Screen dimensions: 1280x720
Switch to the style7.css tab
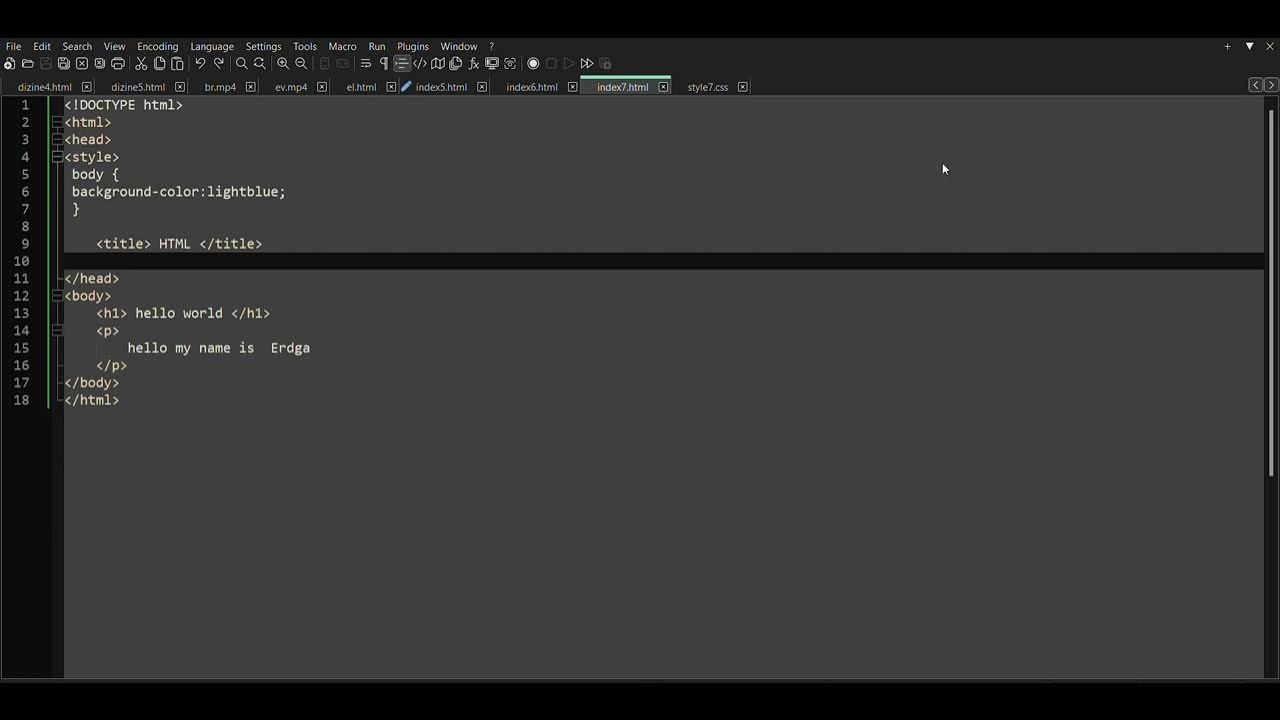(x=708, y=87)
